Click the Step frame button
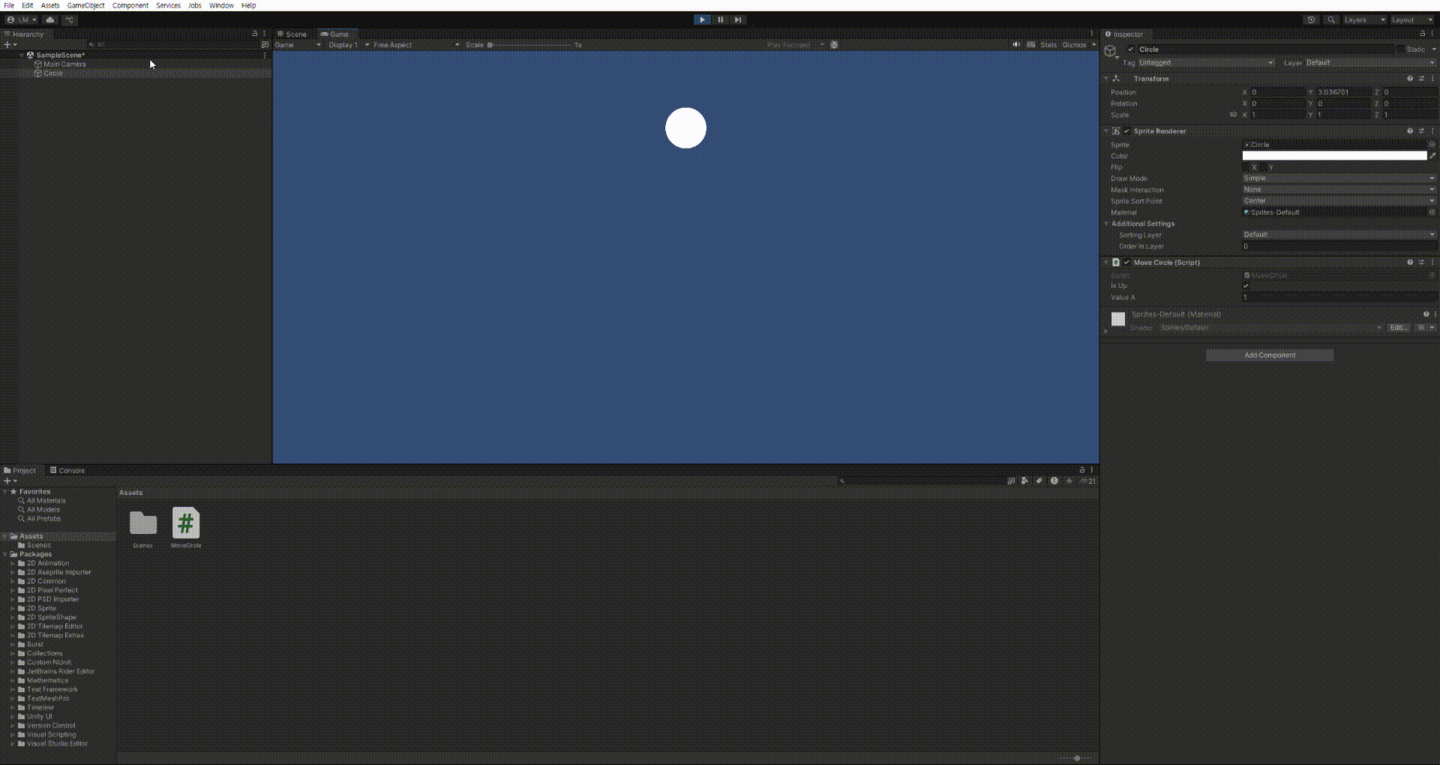 [x=738, y=19]
